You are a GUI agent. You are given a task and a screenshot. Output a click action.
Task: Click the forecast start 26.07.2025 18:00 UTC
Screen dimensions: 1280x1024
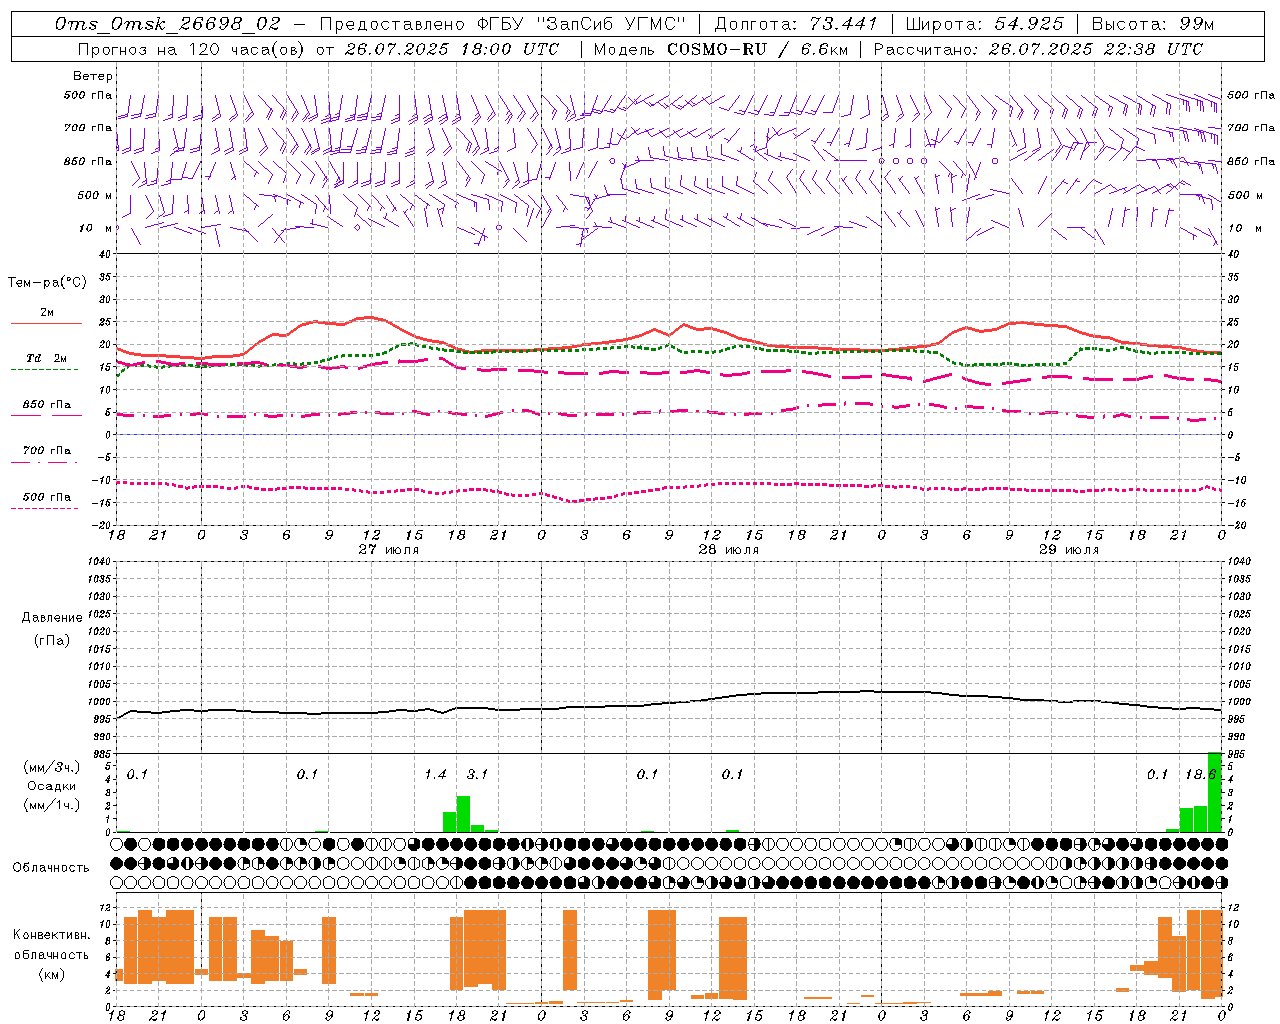[452, 49]
